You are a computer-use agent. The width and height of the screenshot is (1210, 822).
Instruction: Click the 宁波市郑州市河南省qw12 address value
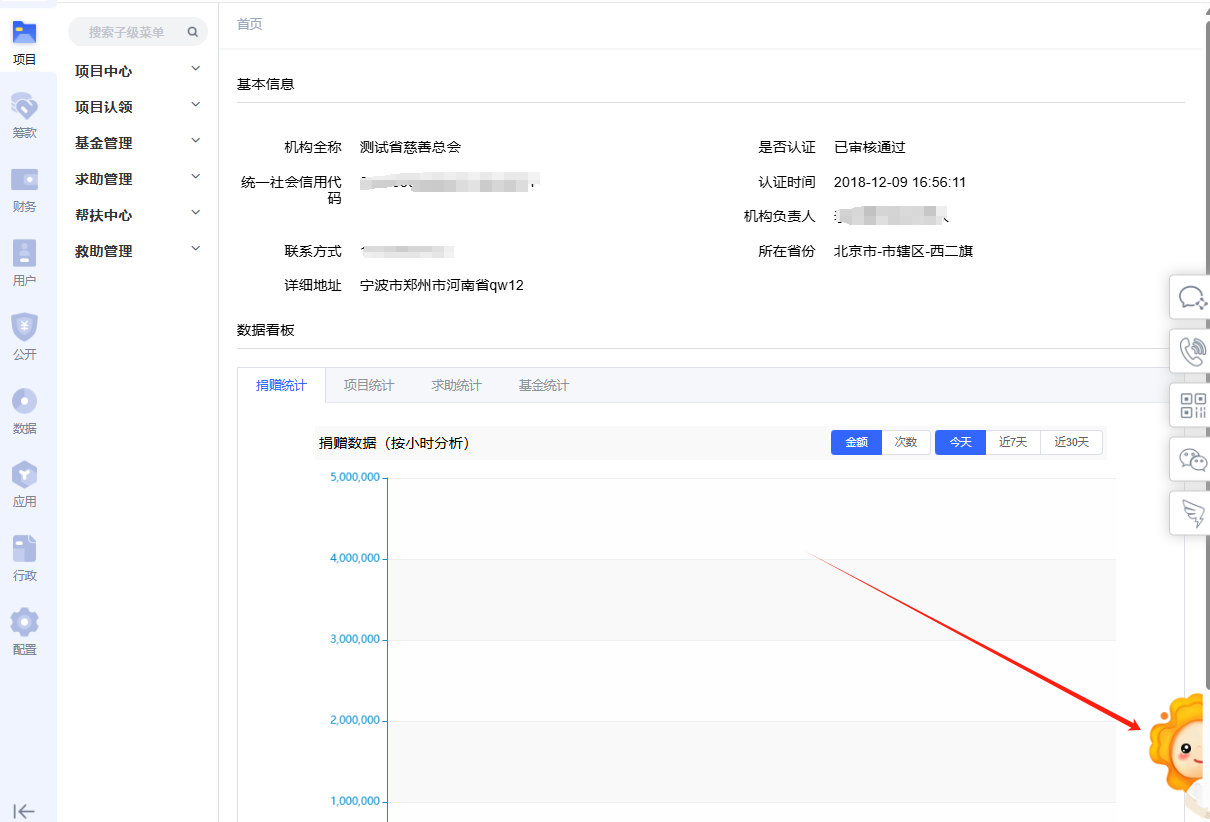click(442, 285)
